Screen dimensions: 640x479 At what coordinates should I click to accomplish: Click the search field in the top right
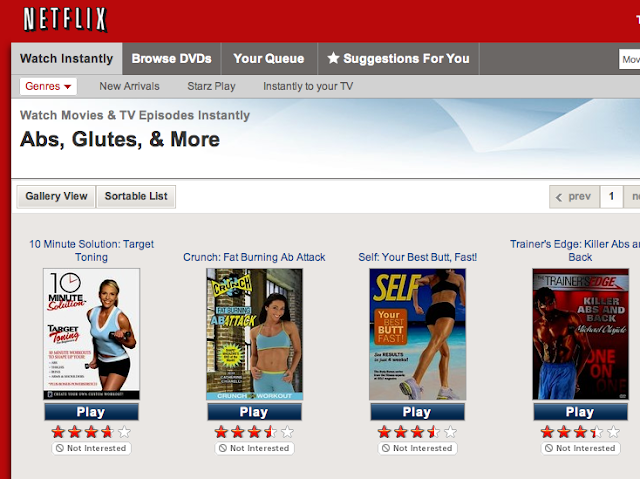629,60
